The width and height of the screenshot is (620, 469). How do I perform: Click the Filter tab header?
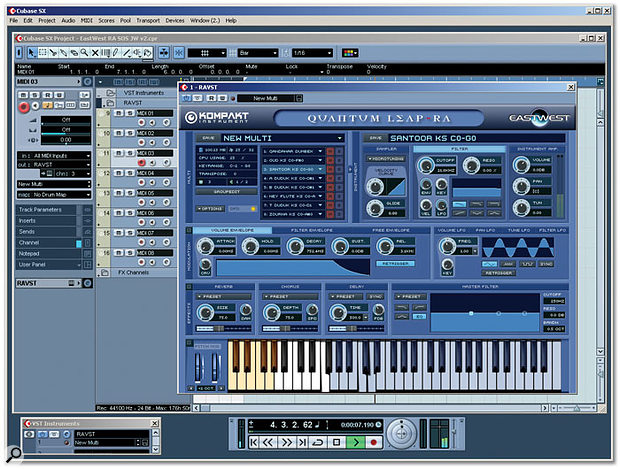pos(459,149)
